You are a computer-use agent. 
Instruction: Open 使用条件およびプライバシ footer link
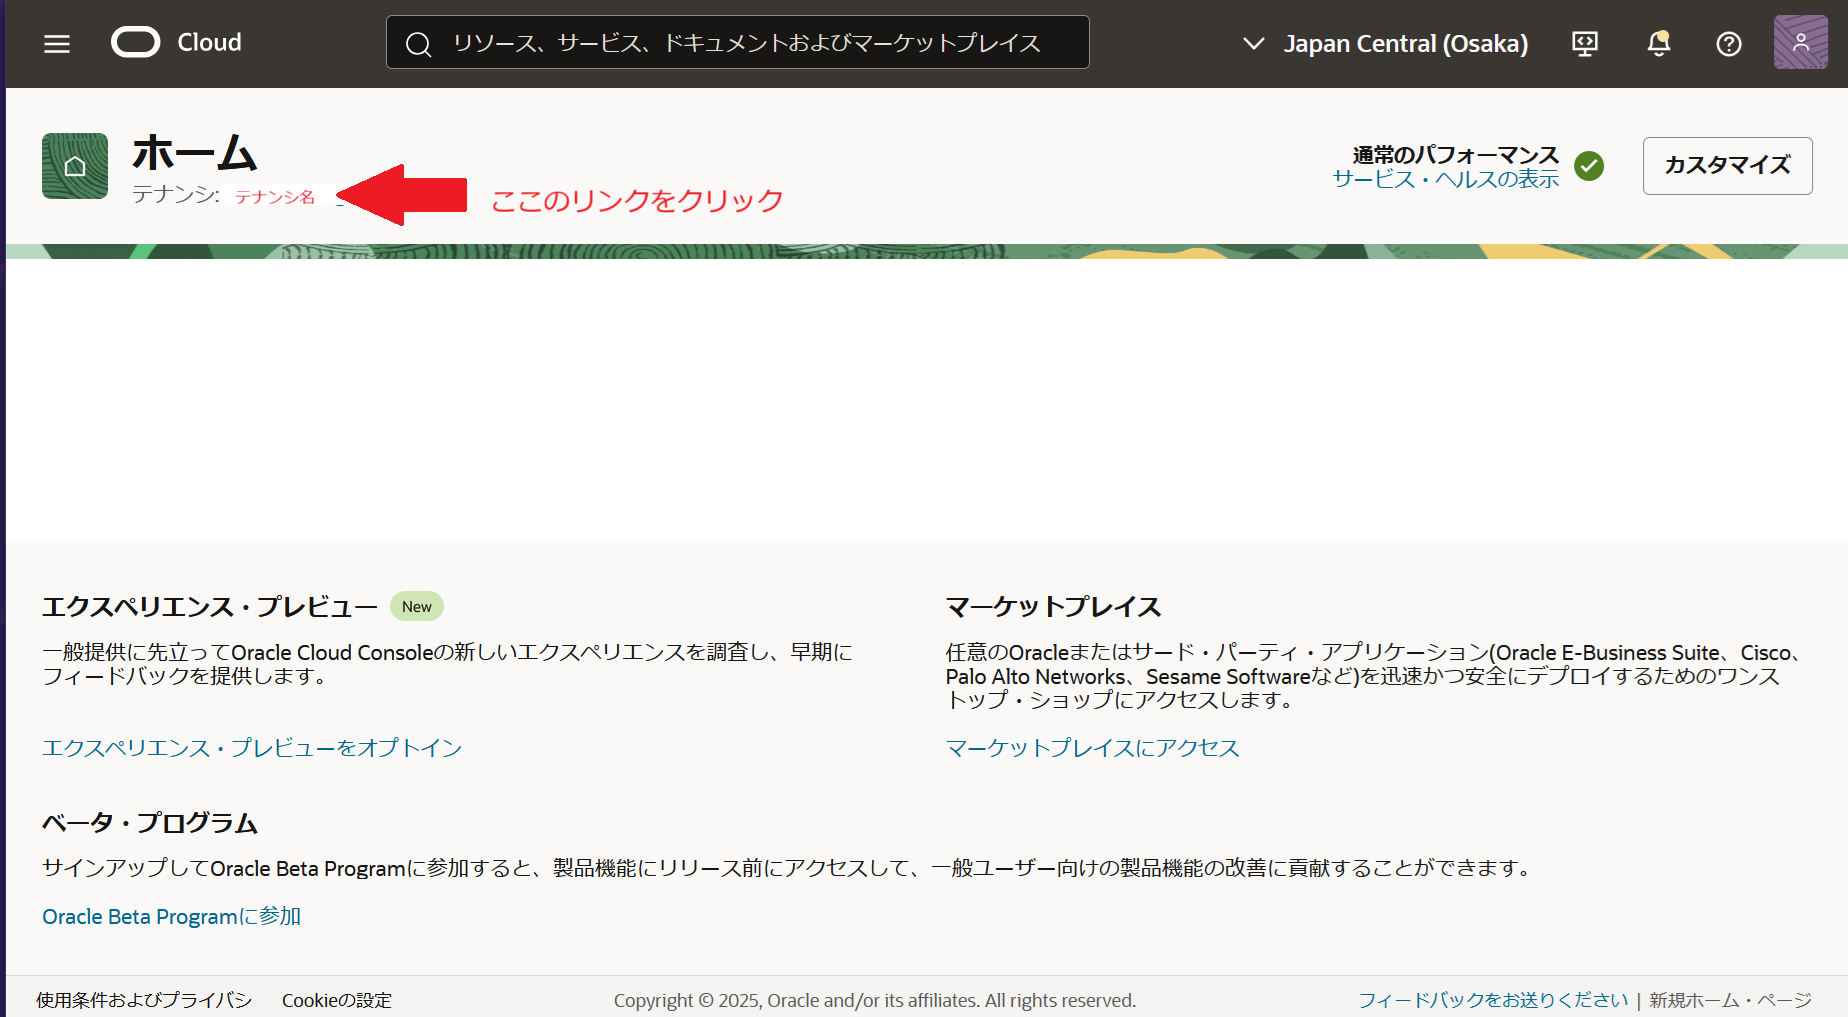(x=144, y=1000)
